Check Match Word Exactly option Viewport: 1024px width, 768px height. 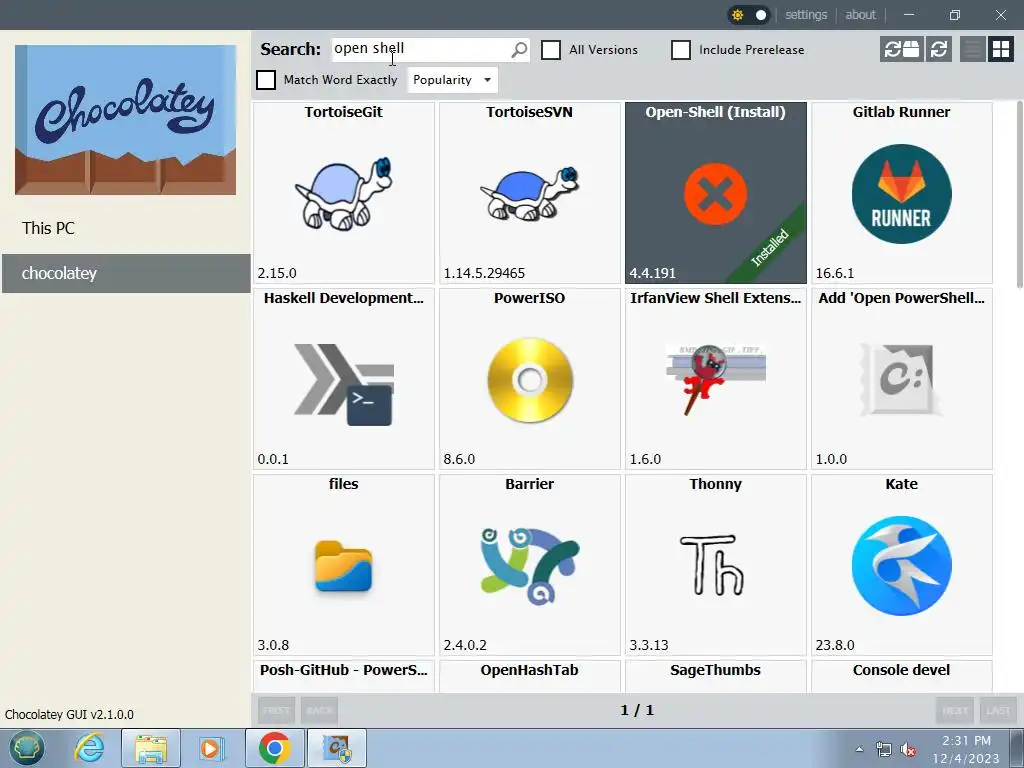click(x=266, y=80)
